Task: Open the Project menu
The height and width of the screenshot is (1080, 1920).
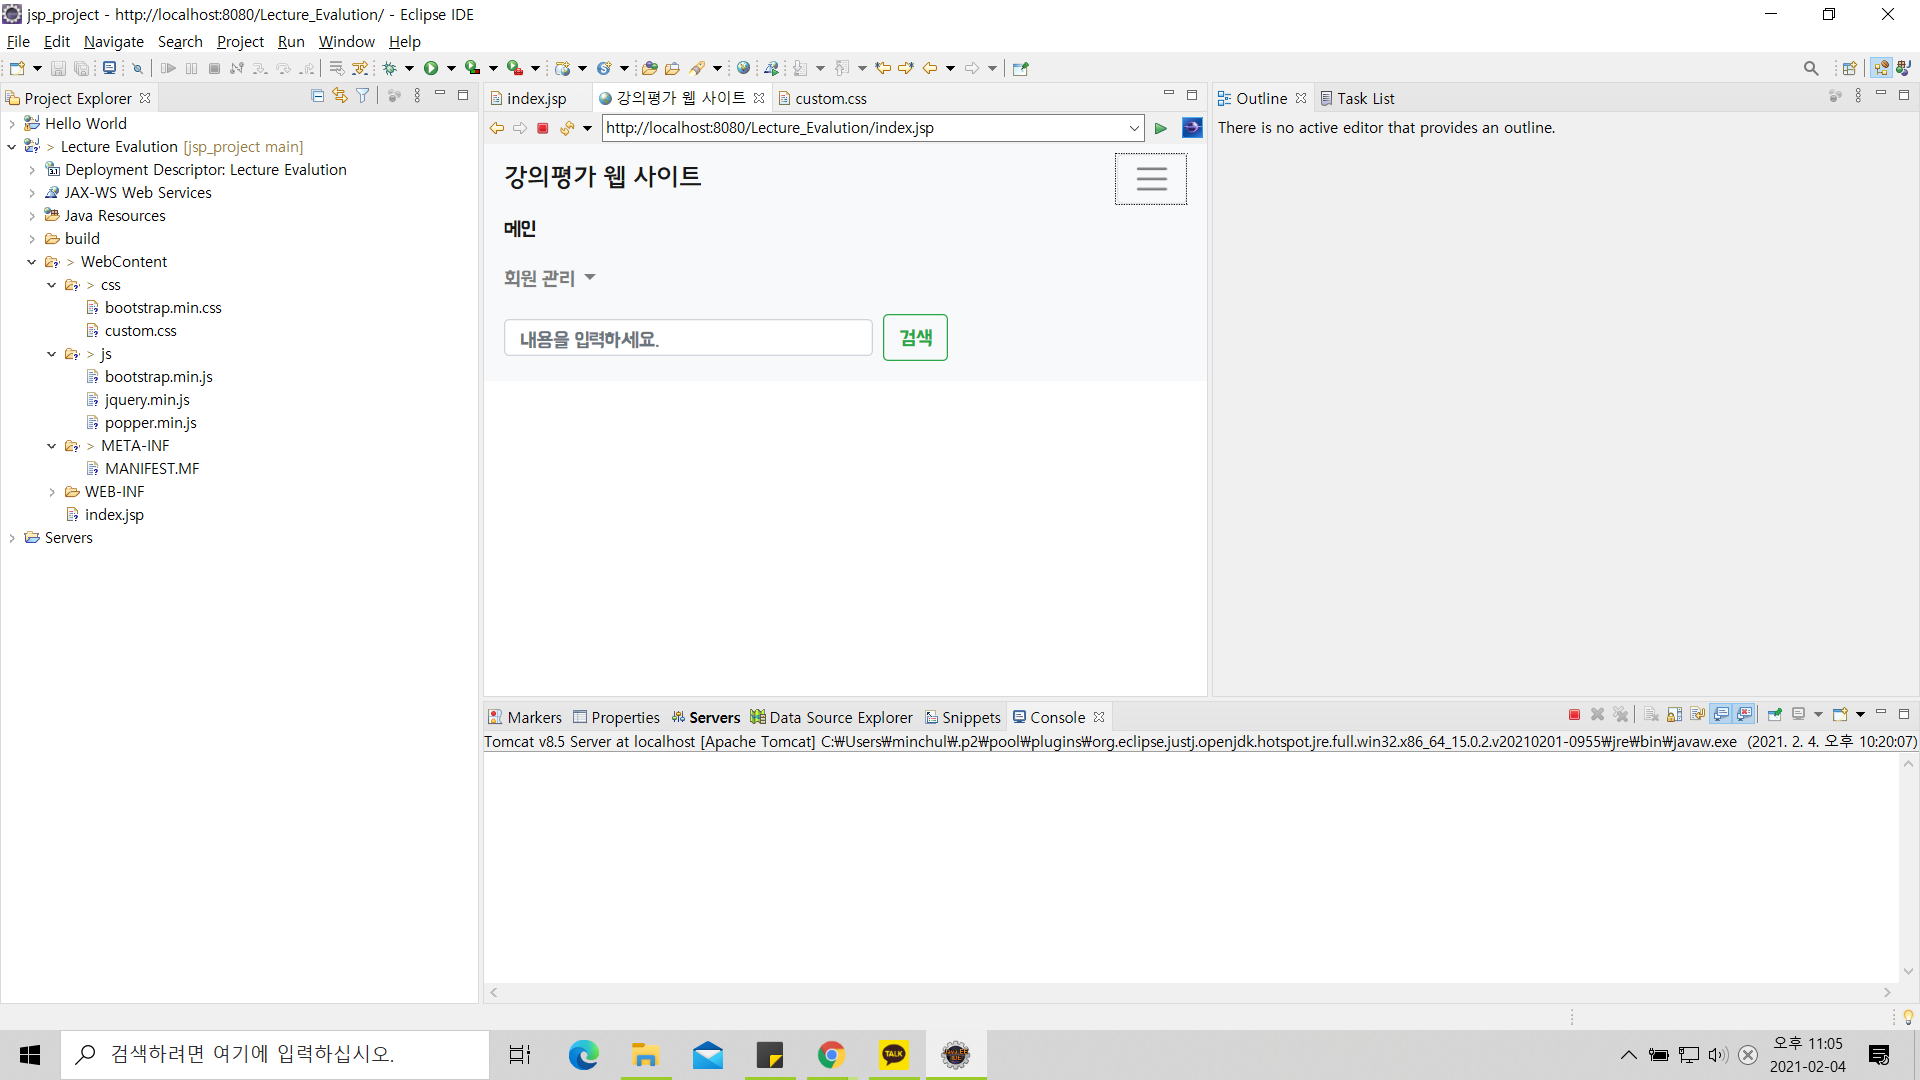Action: 240,42
